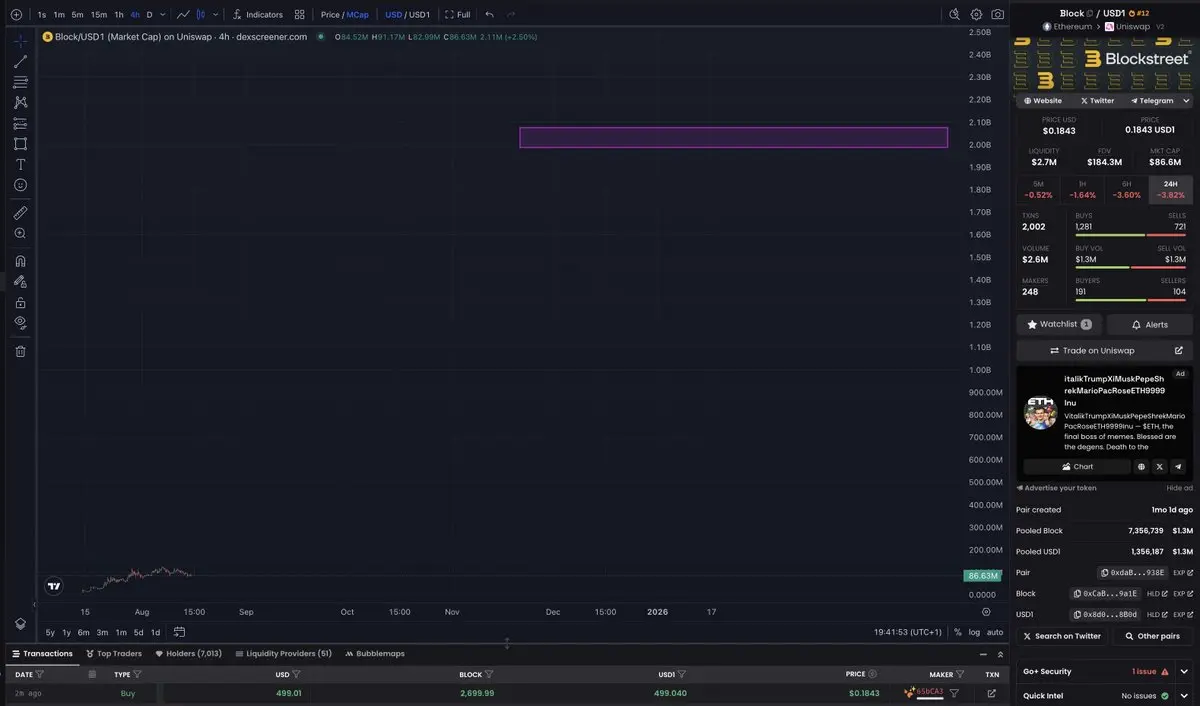The height and width of the screenshot is (706, 1200).
Task: Open the Blockstreet Website link
Action: (1043, 101)
